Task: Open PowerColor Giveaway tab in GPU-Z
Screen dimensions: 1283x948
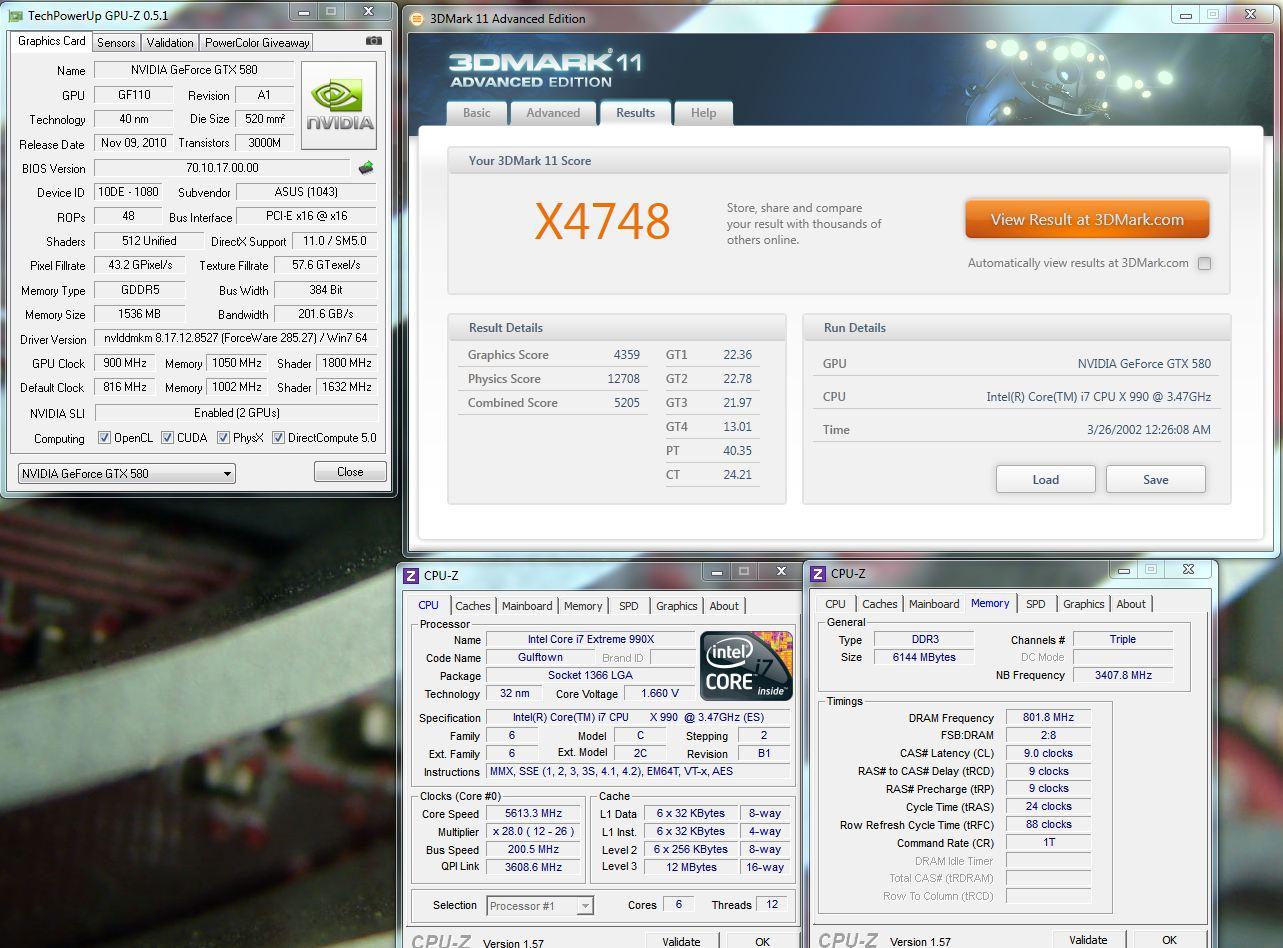Action: click(x=257, y=43)
